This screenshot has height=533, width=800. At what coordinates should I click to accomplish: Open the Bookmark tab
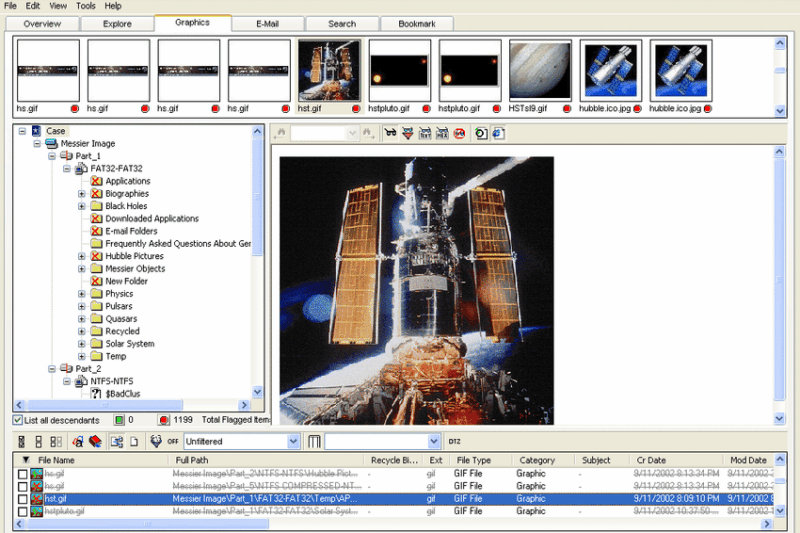417,24
